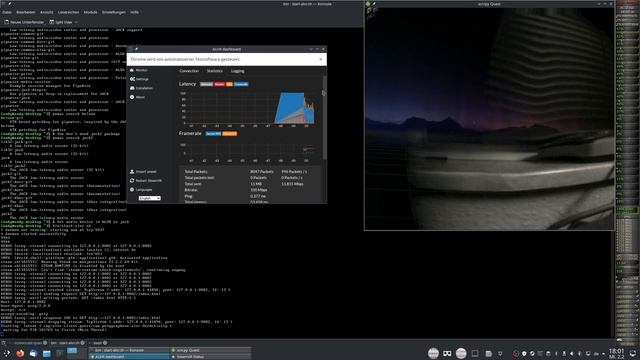The image size is (640, 360).
Task: Open Konsole's Hilfe menu
Action: point(134,12)
